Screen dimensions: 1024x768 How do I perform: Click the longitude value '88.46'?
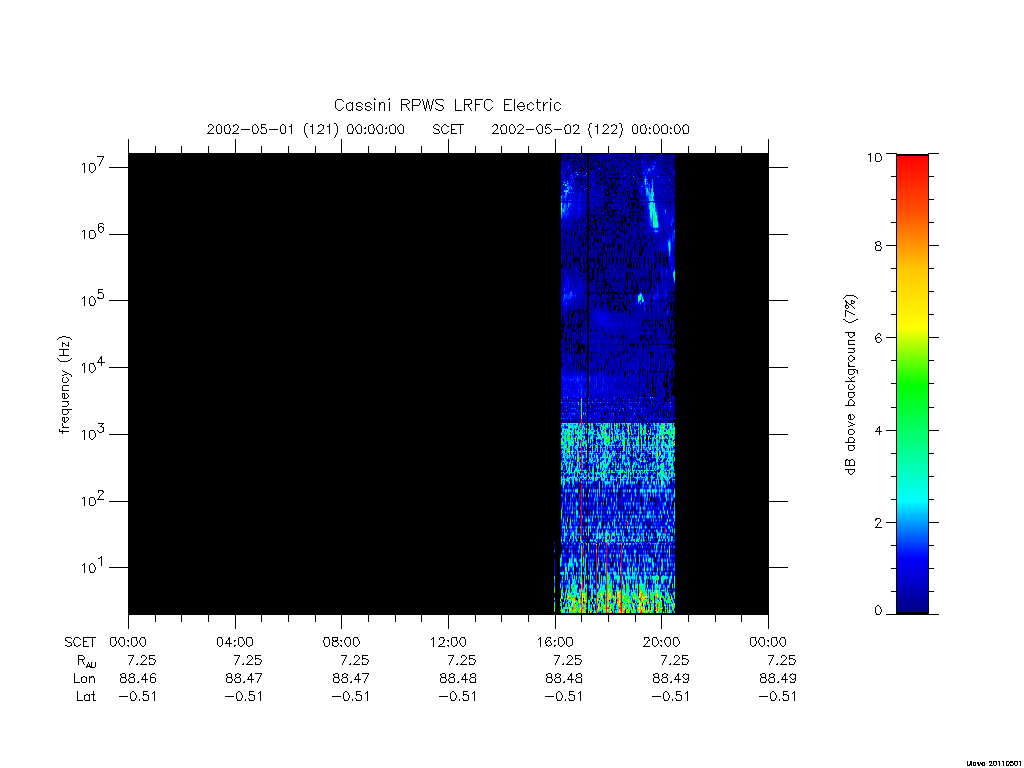click(138, 679)
